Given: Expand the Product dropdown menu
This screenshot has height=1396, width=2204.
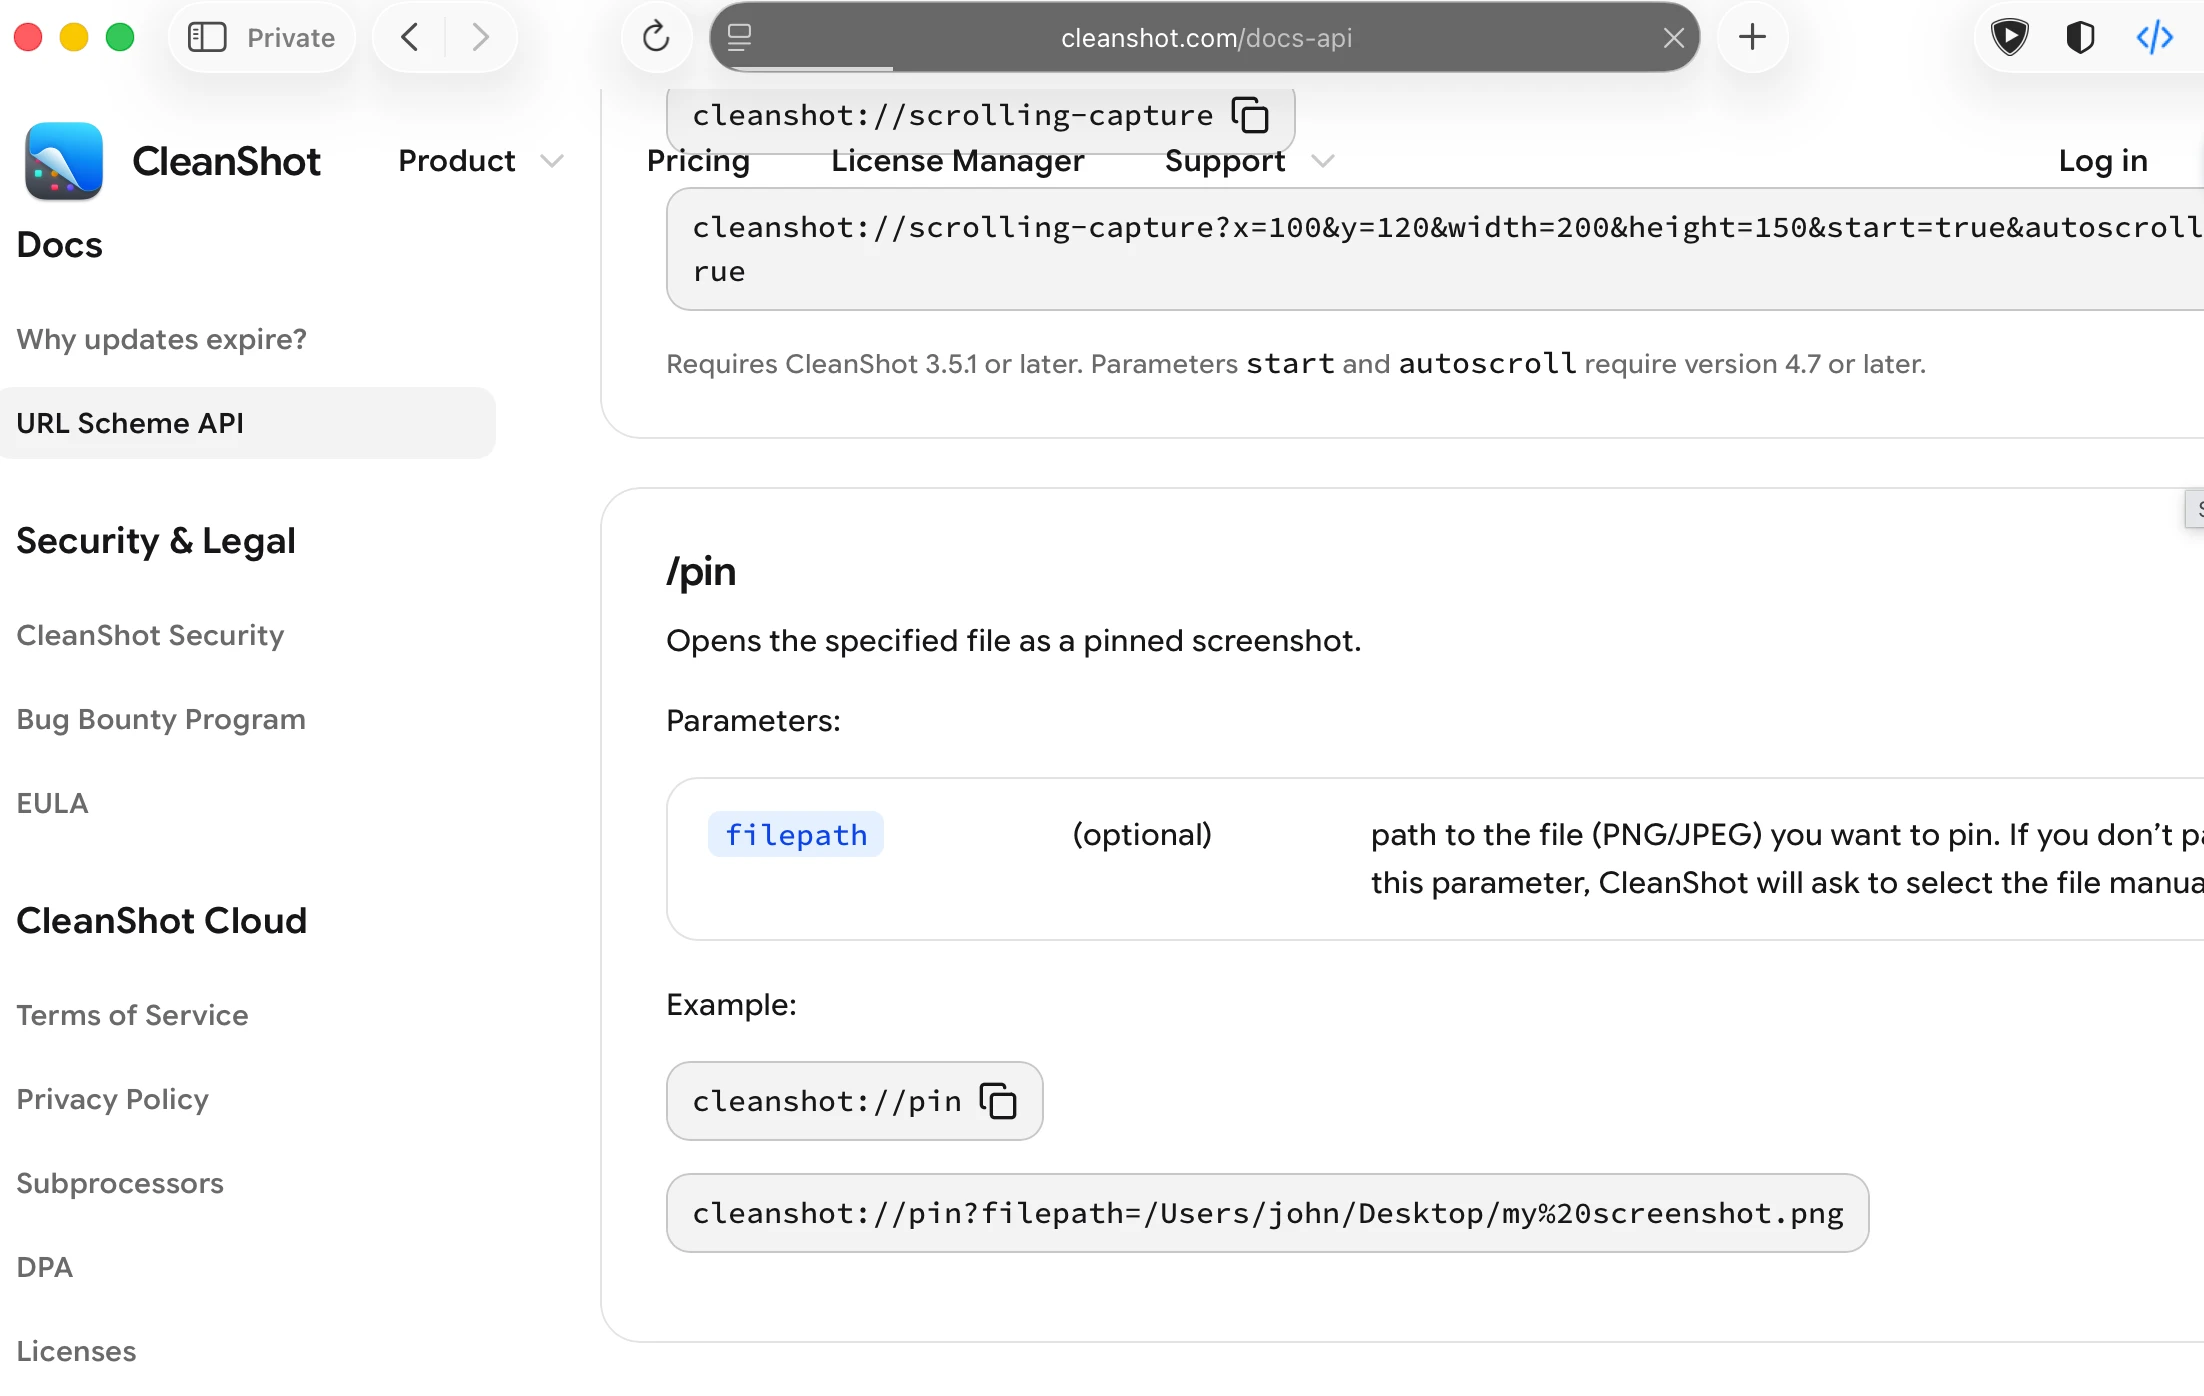Looking at the screenshot, I should [x=481, y=161].
